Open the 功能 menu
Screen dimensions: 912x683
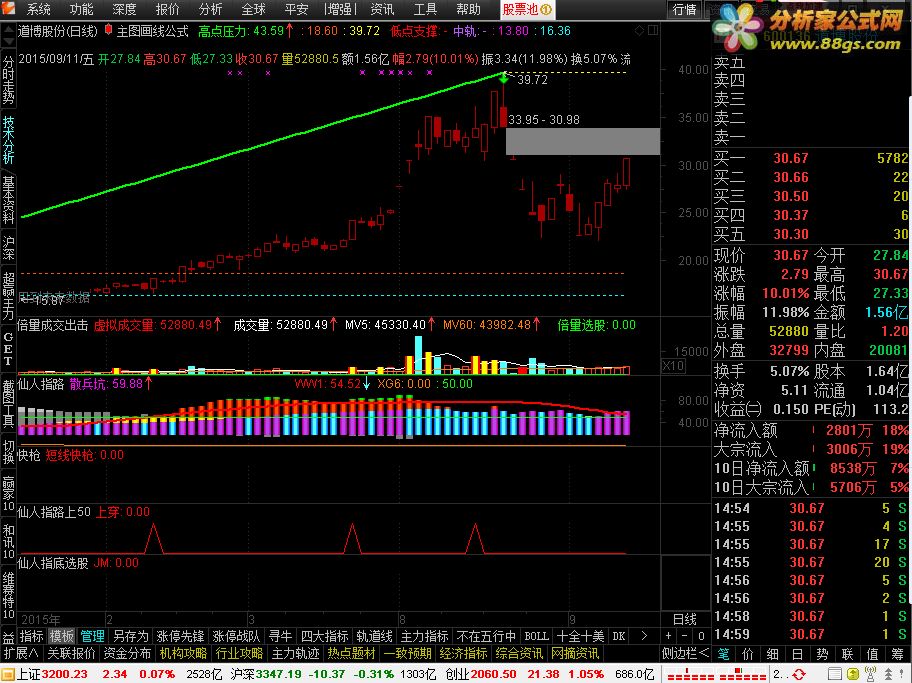click(x=81, y=9)
